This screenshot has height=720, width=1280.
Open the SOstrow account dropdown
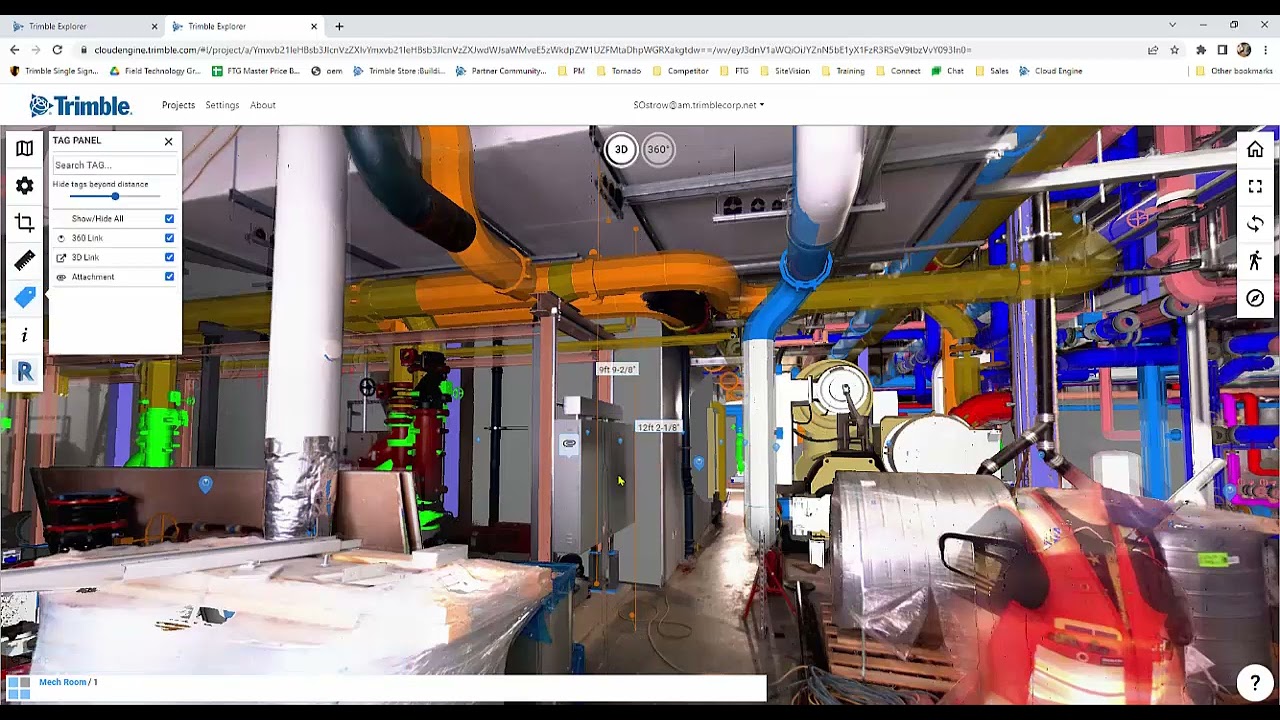pos(698,105)
